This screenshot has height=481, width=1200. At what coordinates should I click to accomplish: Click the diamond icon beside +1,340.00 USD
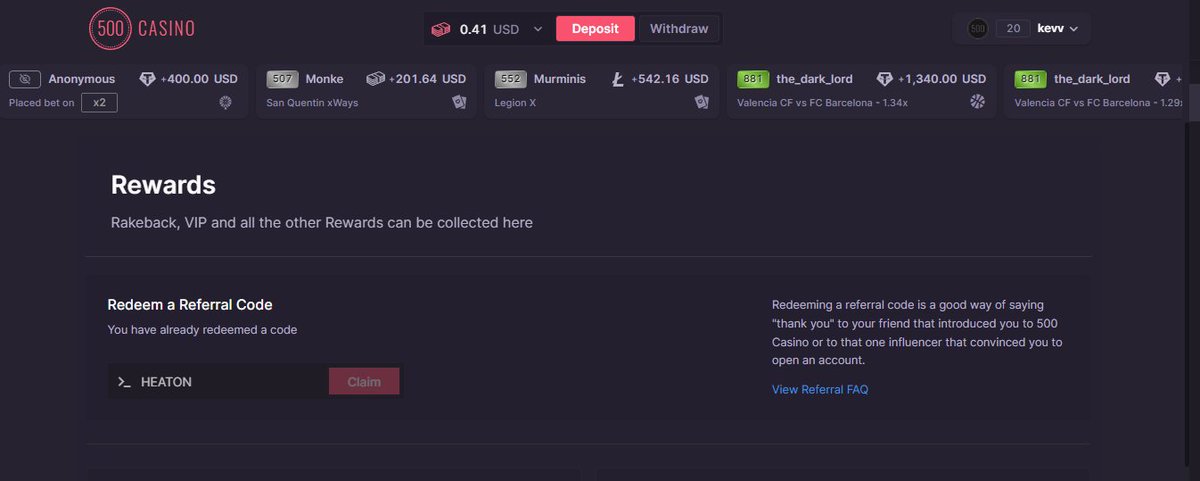click(x=885, y=79)
